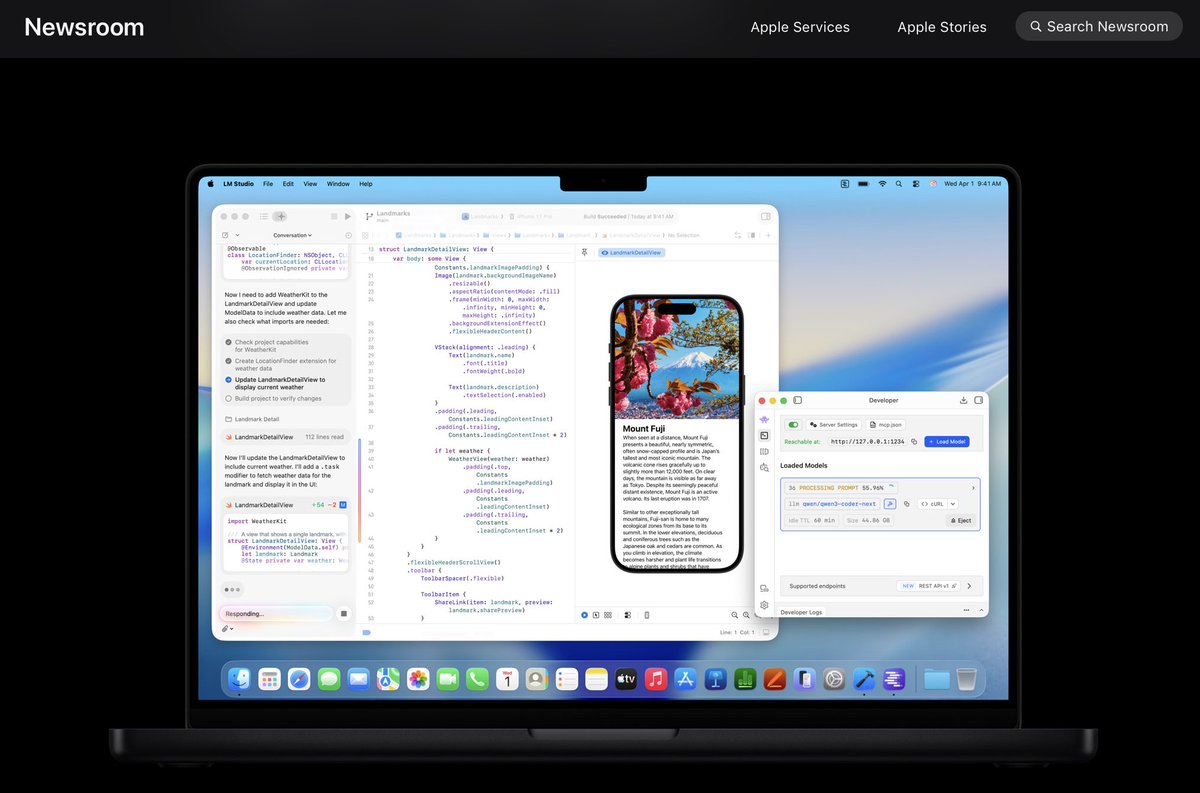Open Server Settings in Developer window
This screenshot has width=1200, height=793.
[834, 425]
